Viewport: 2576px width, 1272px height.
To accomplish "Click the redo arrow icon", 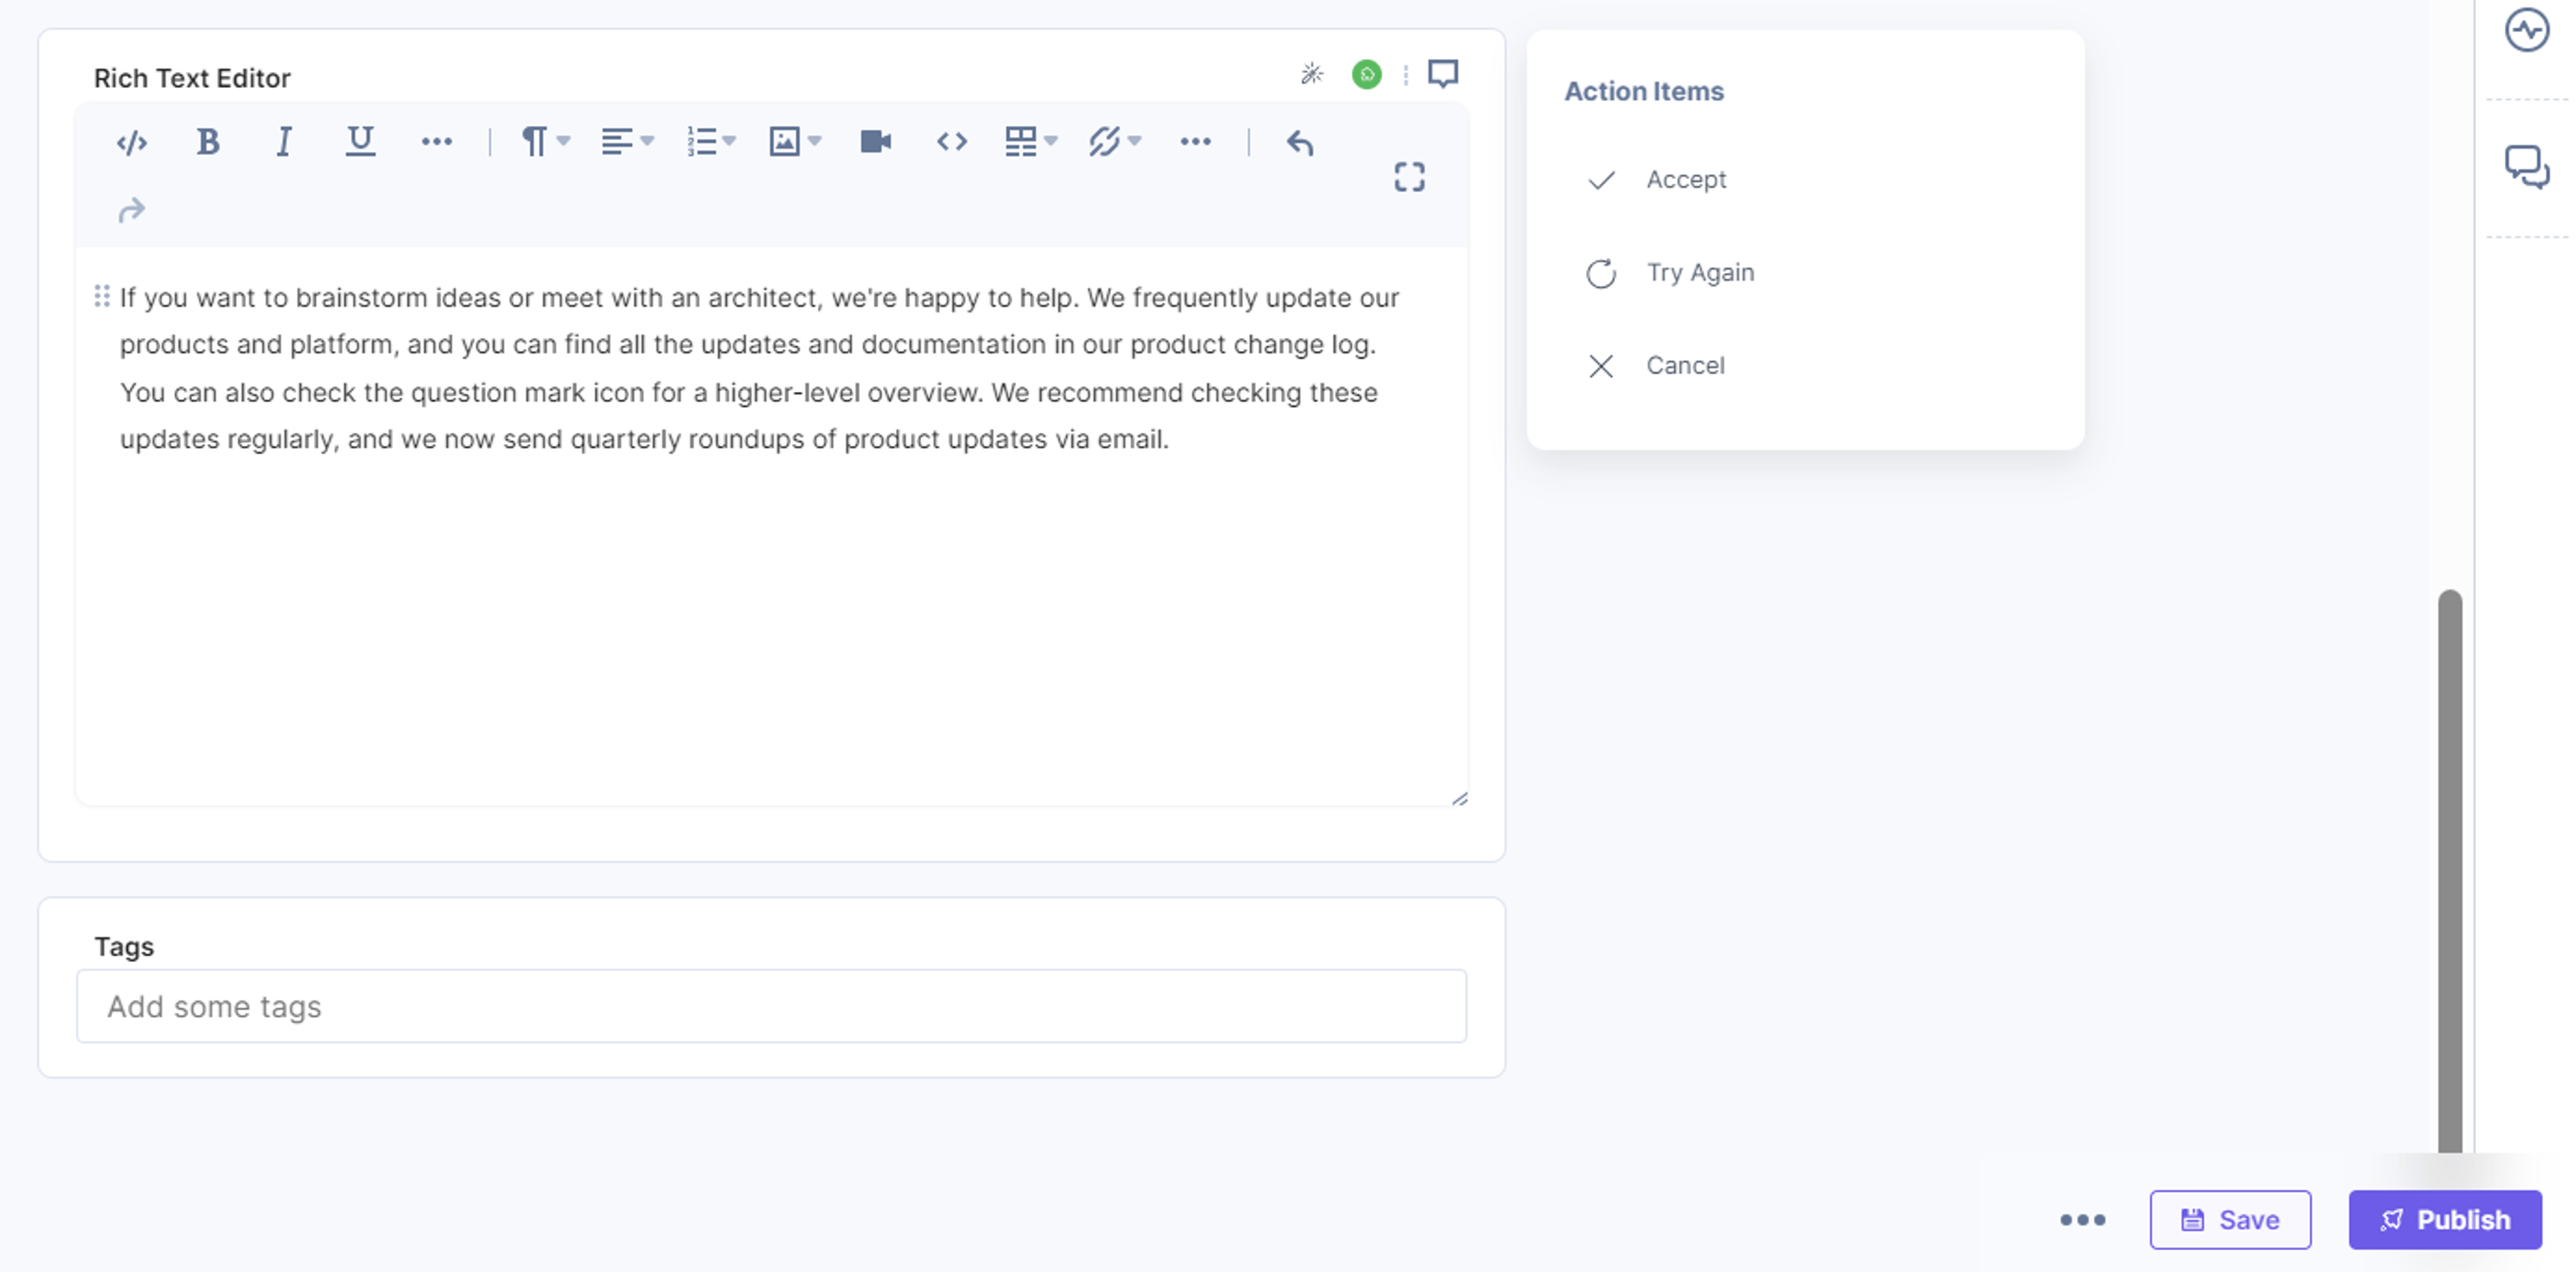I will pyautogui.click(x=131, y=210).
